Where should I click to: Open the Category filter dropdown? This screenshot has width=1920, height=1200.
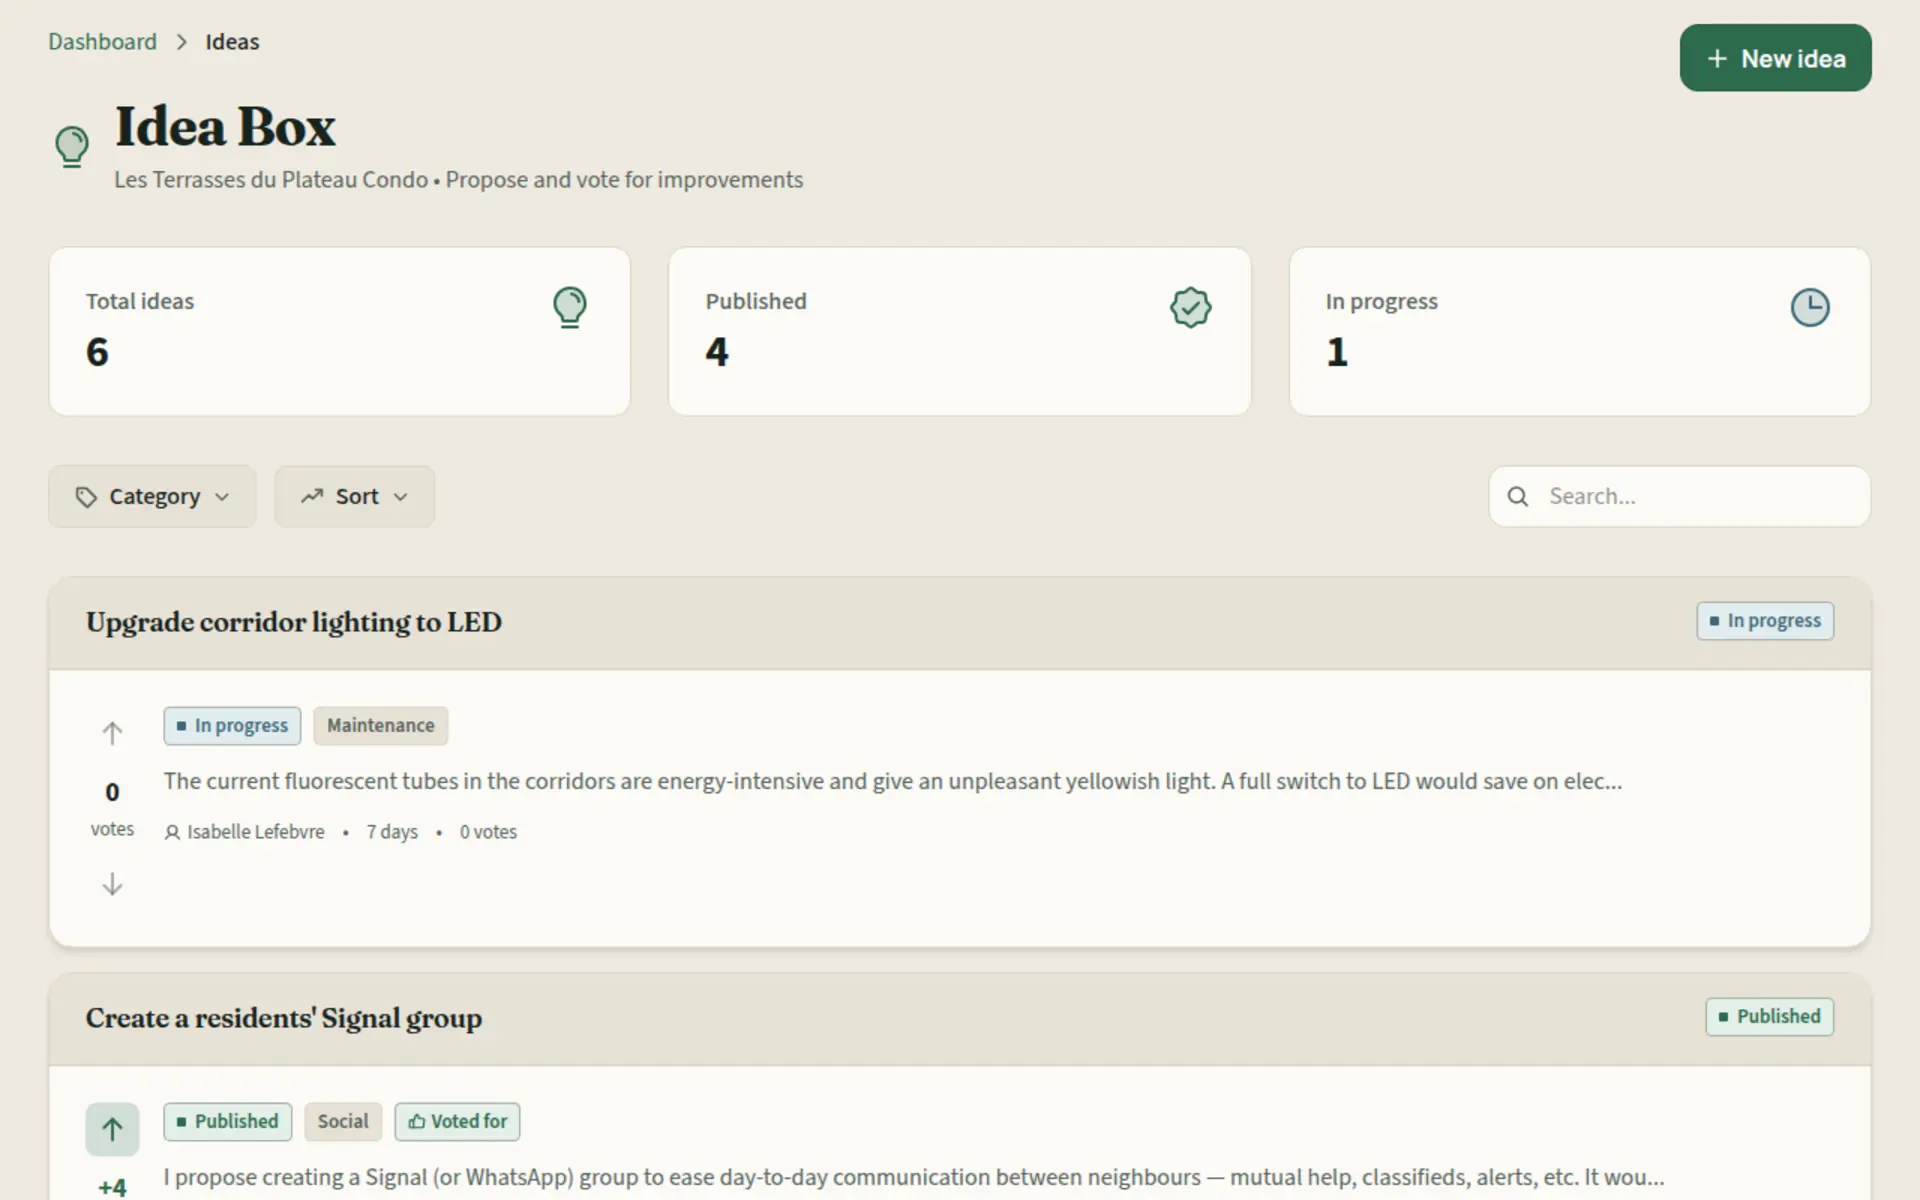(152, 496)
